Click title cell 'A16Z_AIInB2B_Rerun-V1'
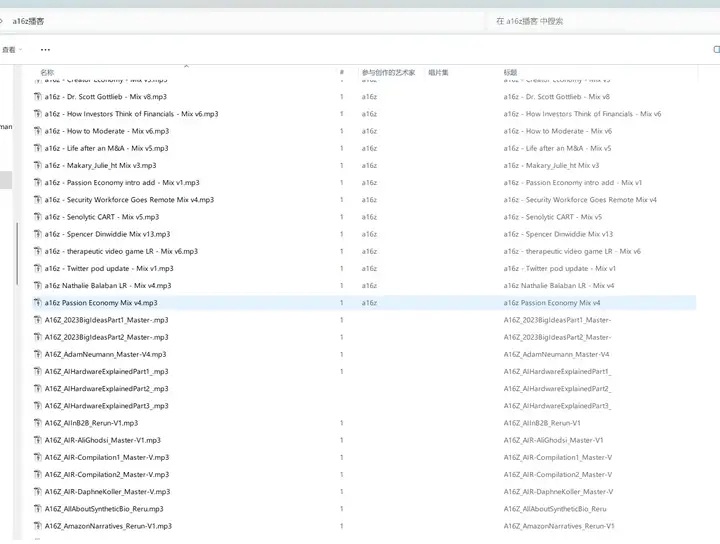720x544 pixels. tap(542, 423)
